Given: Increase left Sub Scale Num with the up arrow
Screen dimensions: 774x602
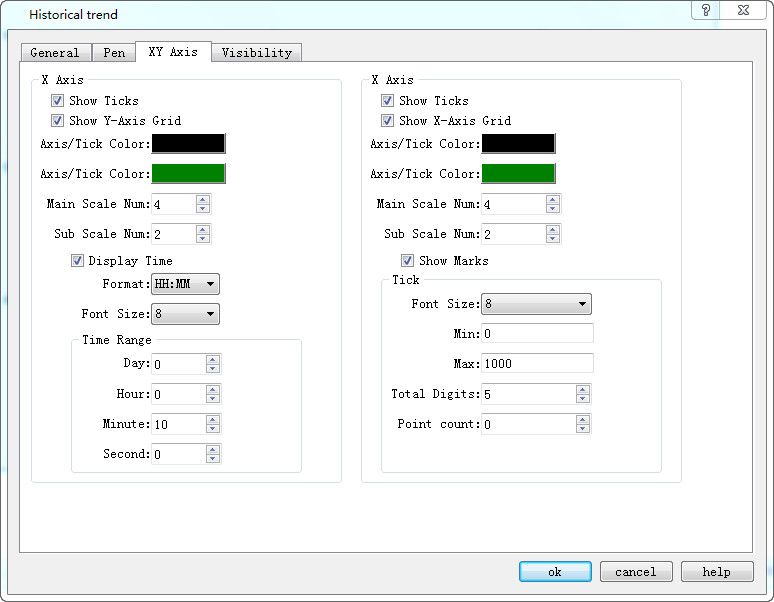Looking at the screenshot, I should tap(203, 229).
